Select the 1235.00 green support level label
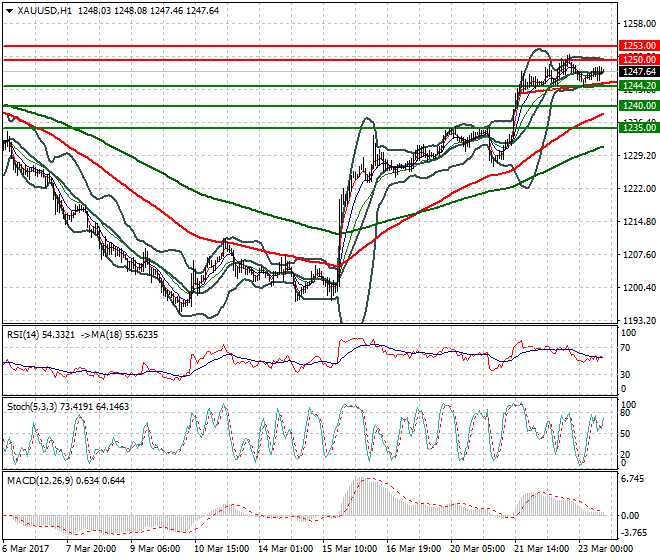 639,128
